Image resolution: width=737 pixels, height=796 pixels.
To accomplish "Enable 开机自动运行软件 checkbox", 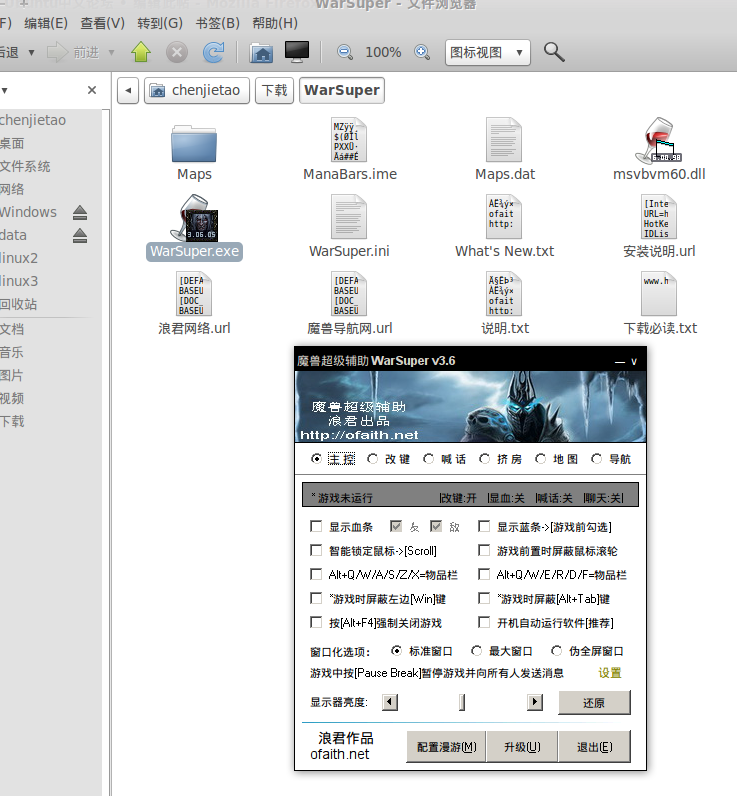I will click(484, 622).
